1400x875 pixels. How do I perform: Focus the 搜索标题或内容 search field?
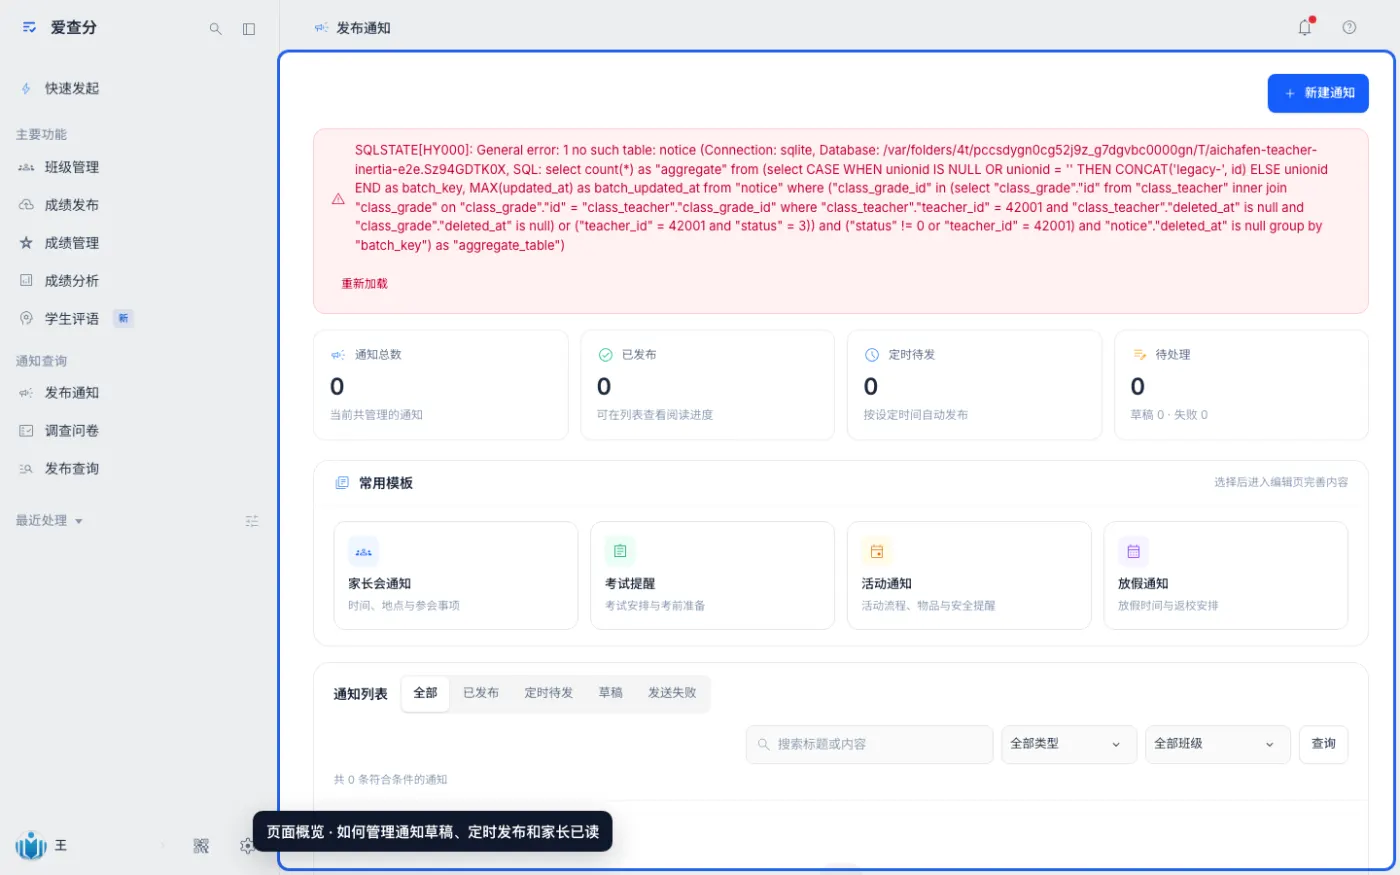pos(869,744)
